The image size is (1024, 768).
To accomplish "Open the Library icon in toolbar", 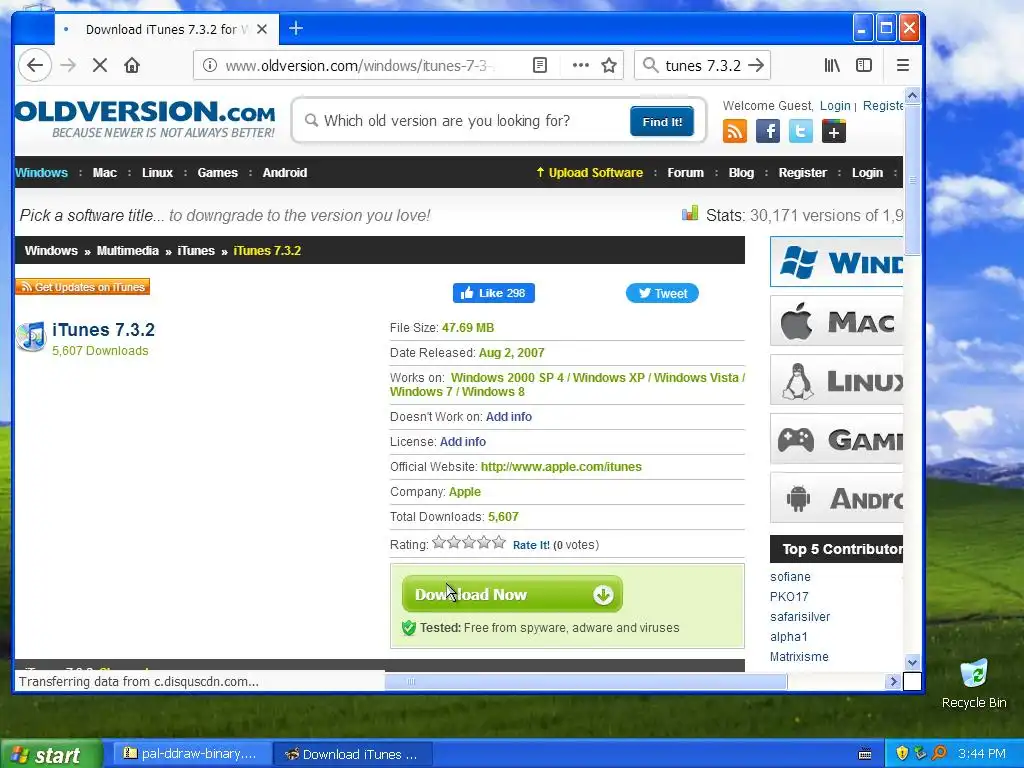I will (x=832, y=65).
